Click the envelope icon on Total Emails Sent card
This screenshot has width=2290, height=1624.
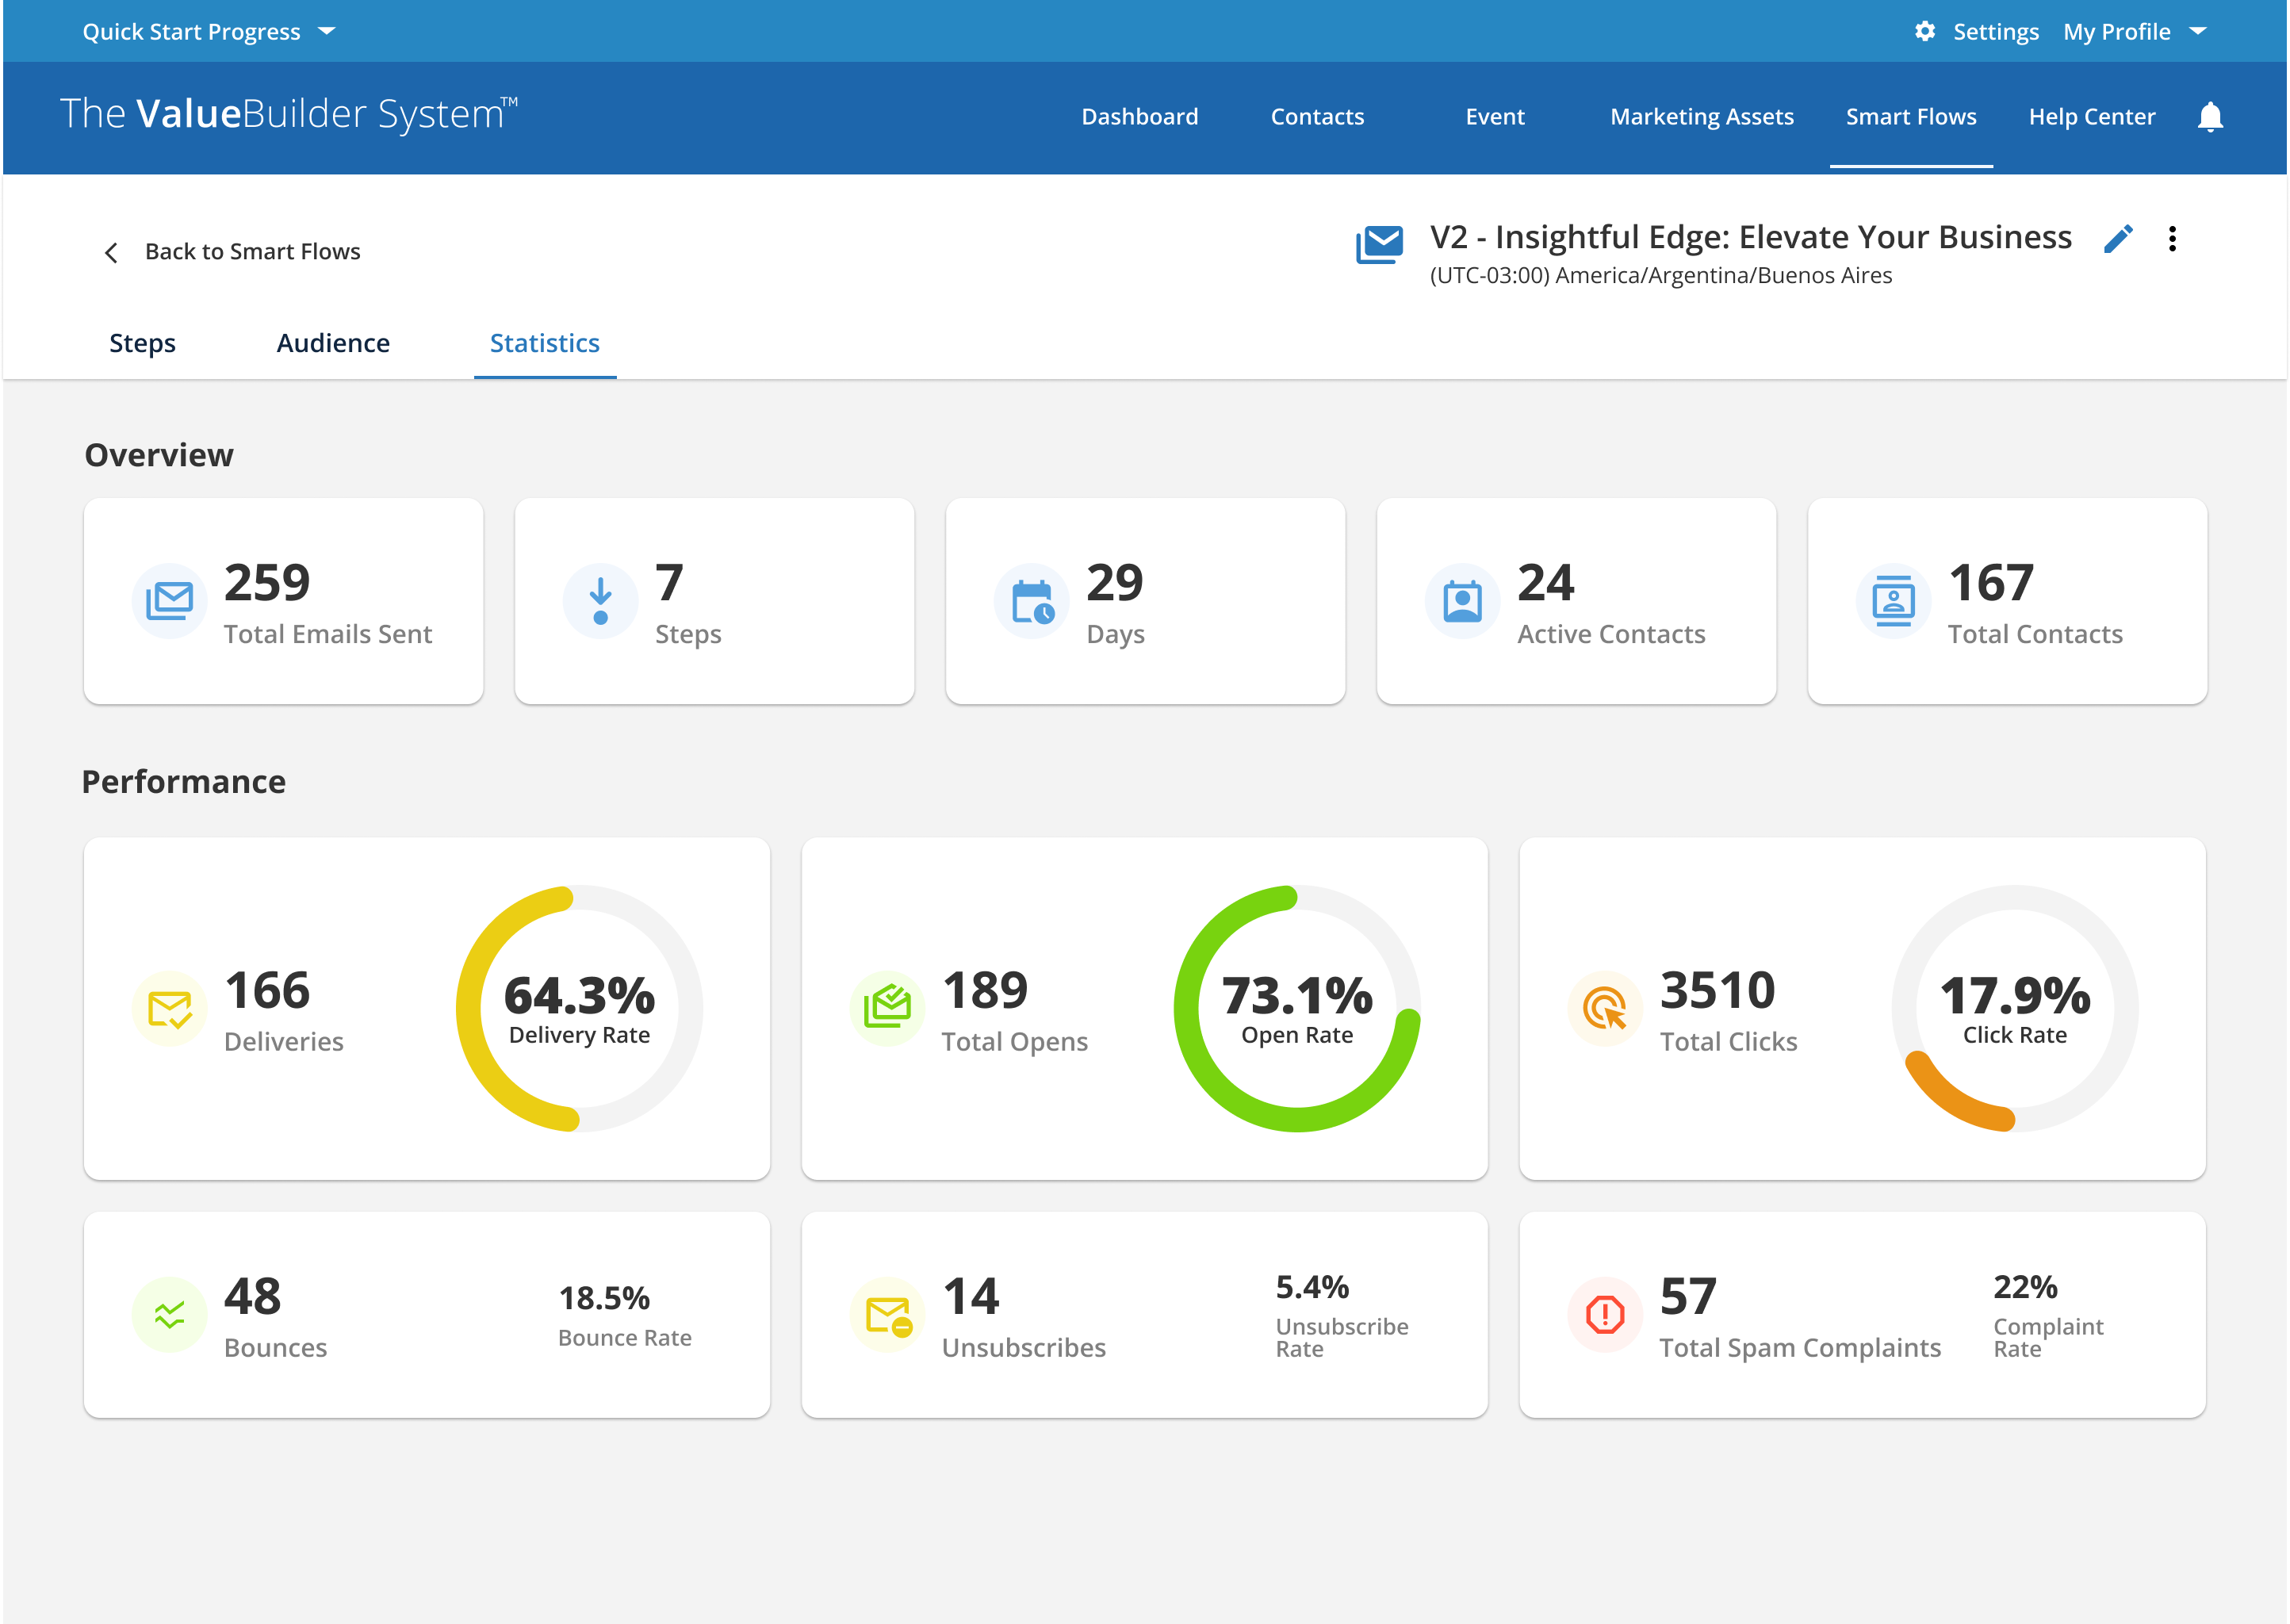169,600
